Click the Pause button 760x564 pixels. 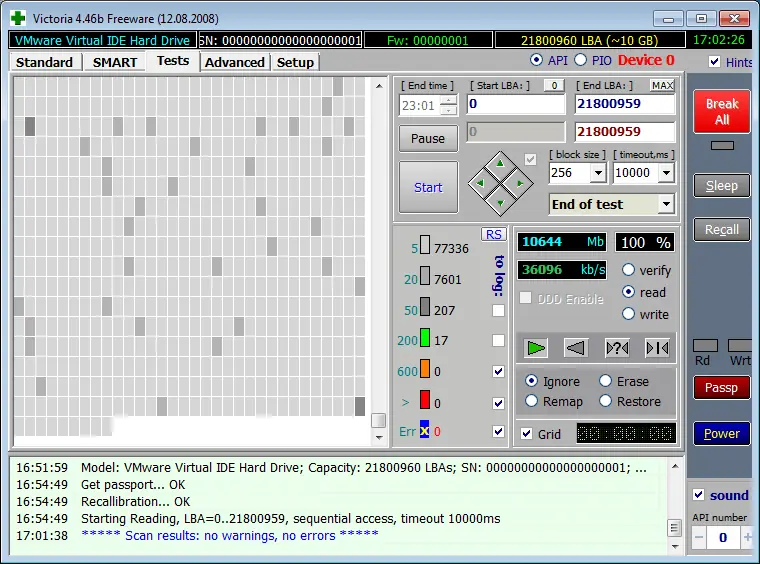click(x=428, y=139)
